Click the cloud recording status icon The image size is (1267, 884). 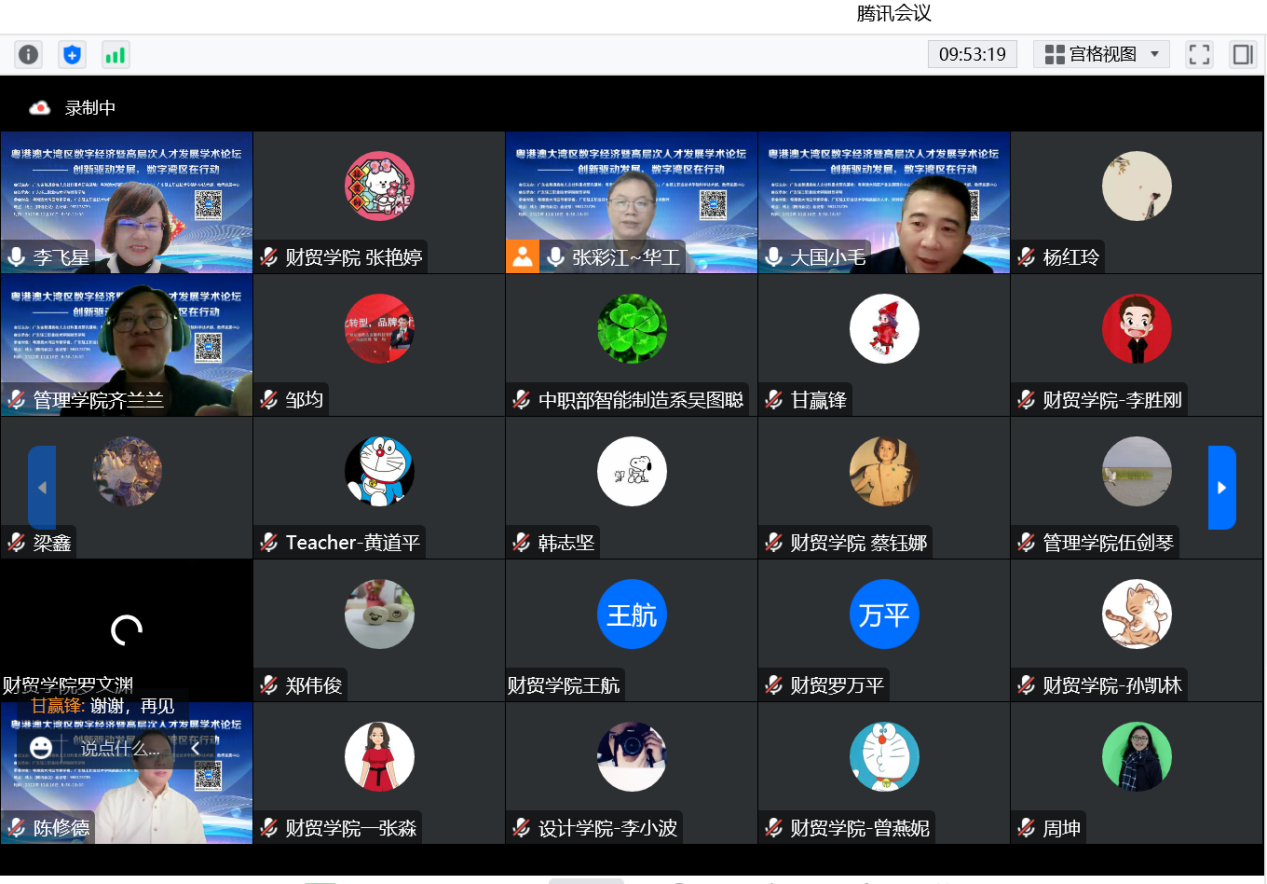40,108
